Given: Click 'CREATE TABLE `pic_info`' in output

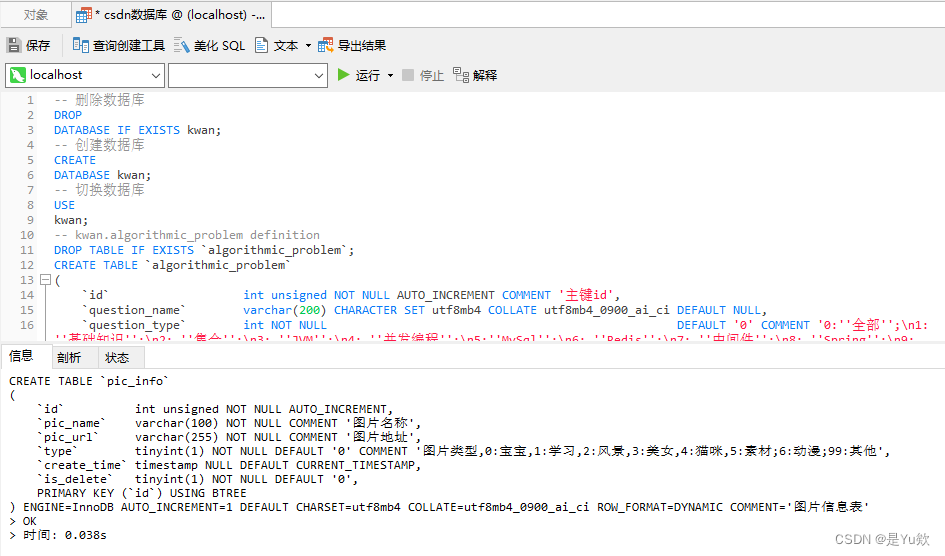Looking at the screenshot, I should tap(89, 381).
